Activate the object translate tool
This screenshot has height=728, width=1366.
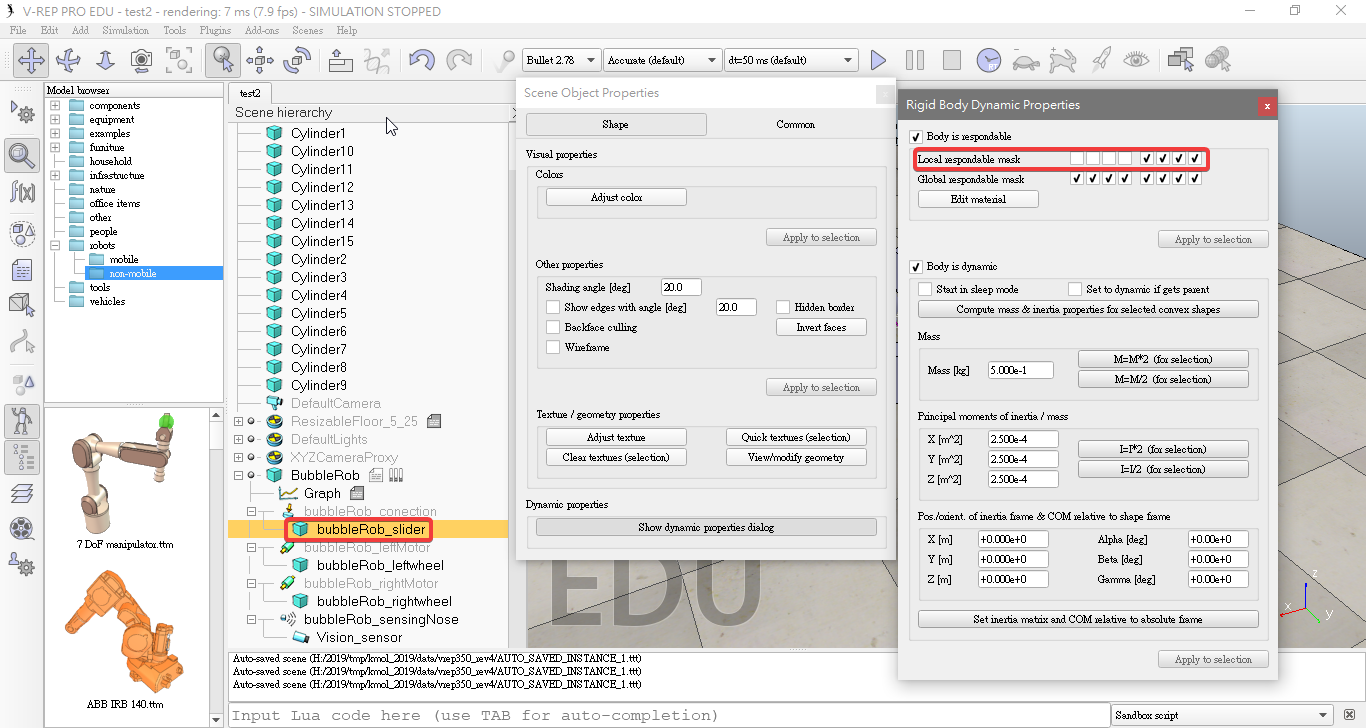260,60
